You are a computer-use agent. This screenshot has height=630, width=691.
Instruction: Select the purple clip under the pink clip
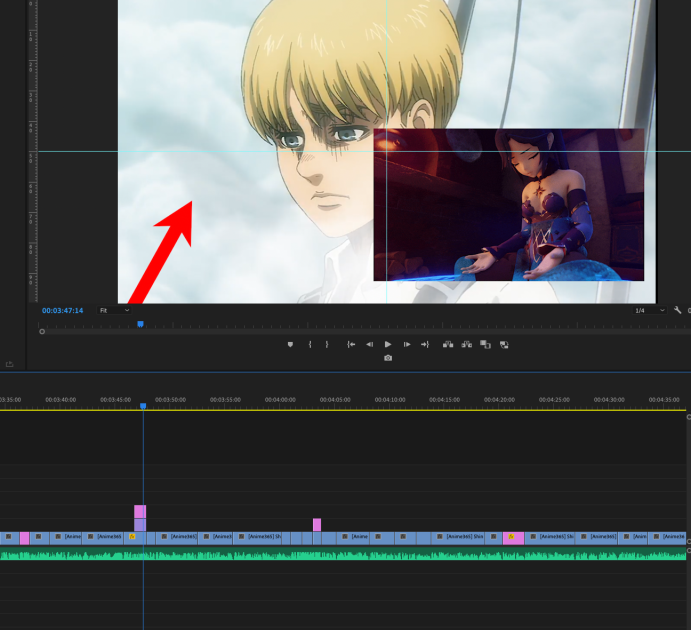140,525
